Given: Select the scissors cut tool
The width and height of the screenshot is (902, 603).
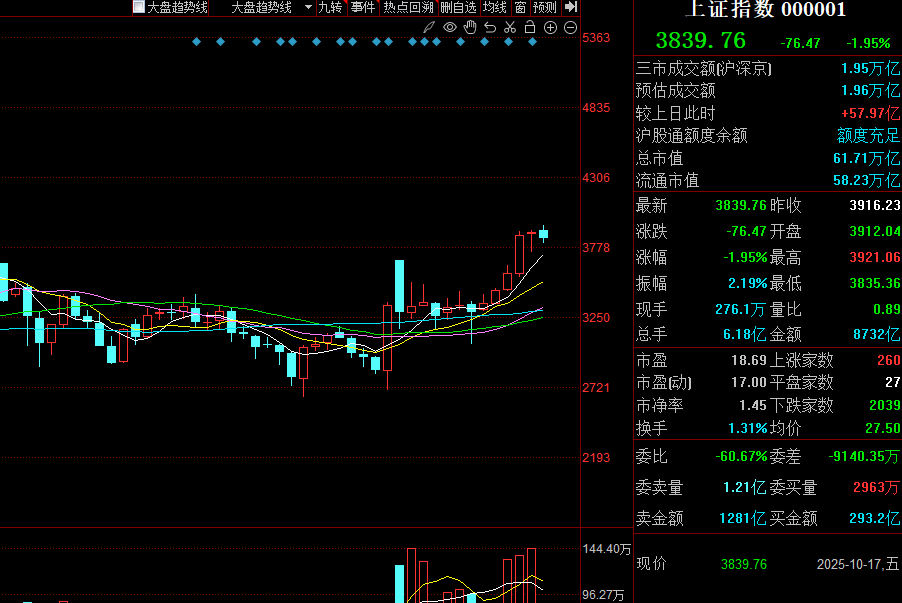Looking at the screenshot, I should (509, 27).
